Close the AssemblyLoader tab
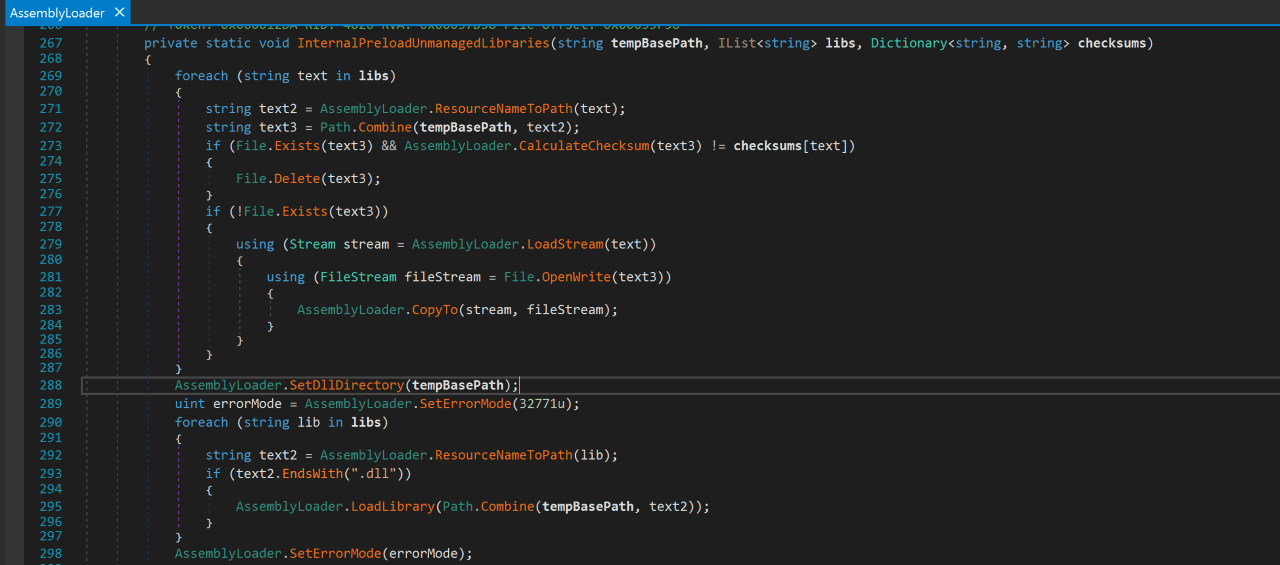 [x=119, y=13]
